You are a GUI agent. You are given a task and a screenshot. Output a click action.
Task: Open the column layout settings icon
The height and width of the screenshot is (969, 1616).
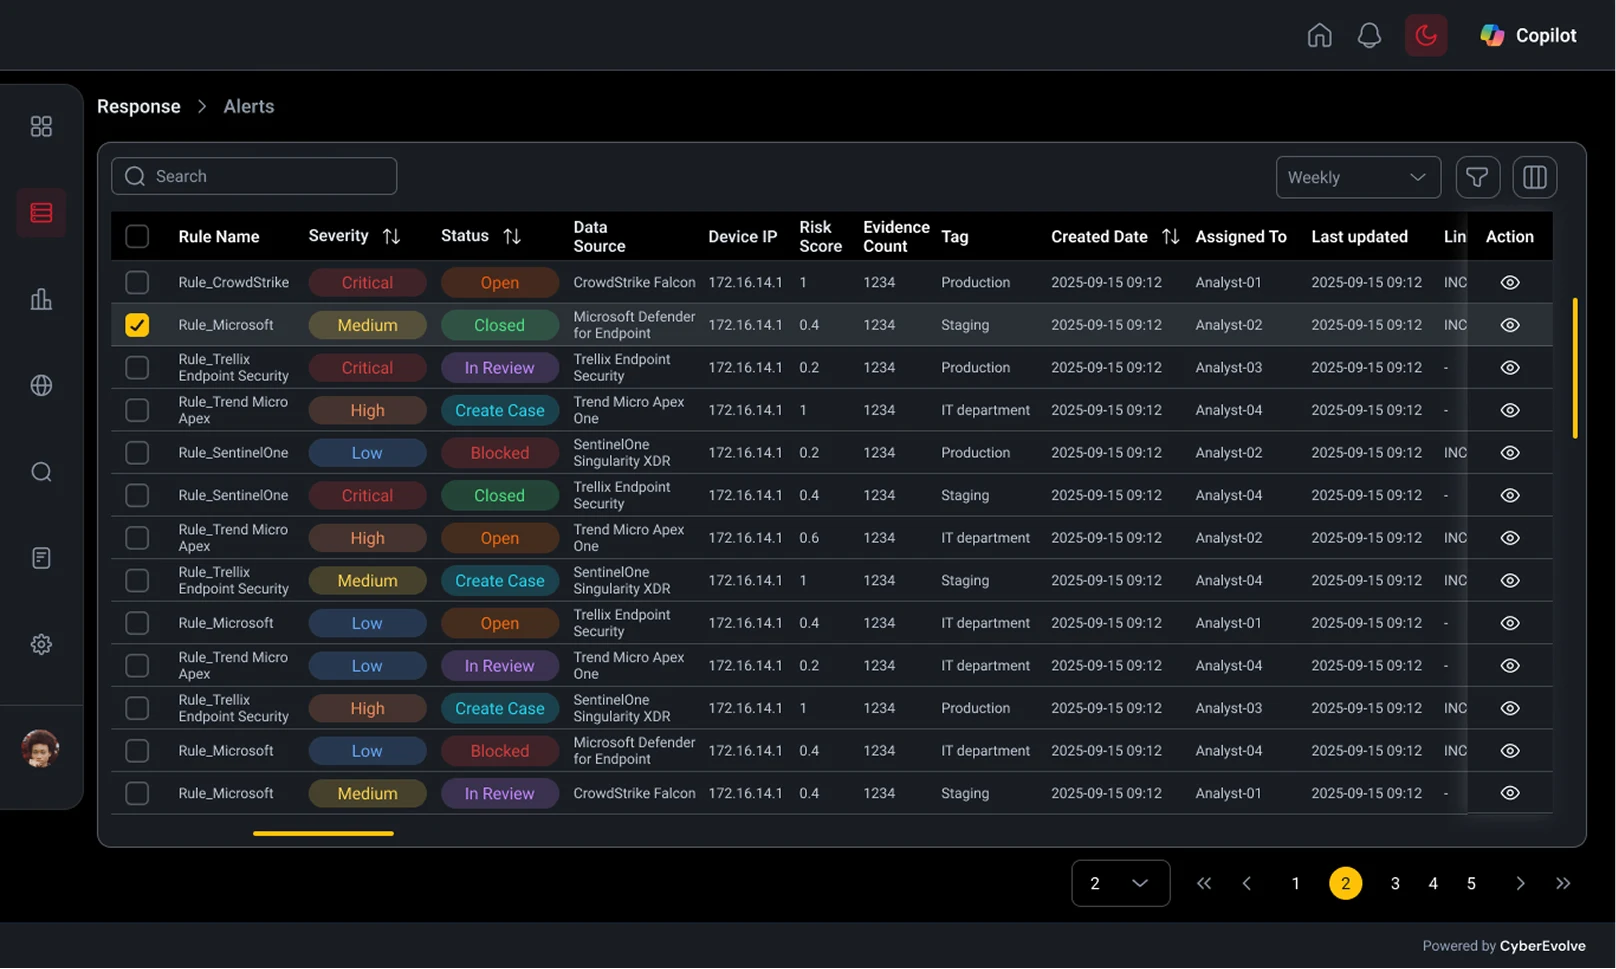click(1534, 178)
